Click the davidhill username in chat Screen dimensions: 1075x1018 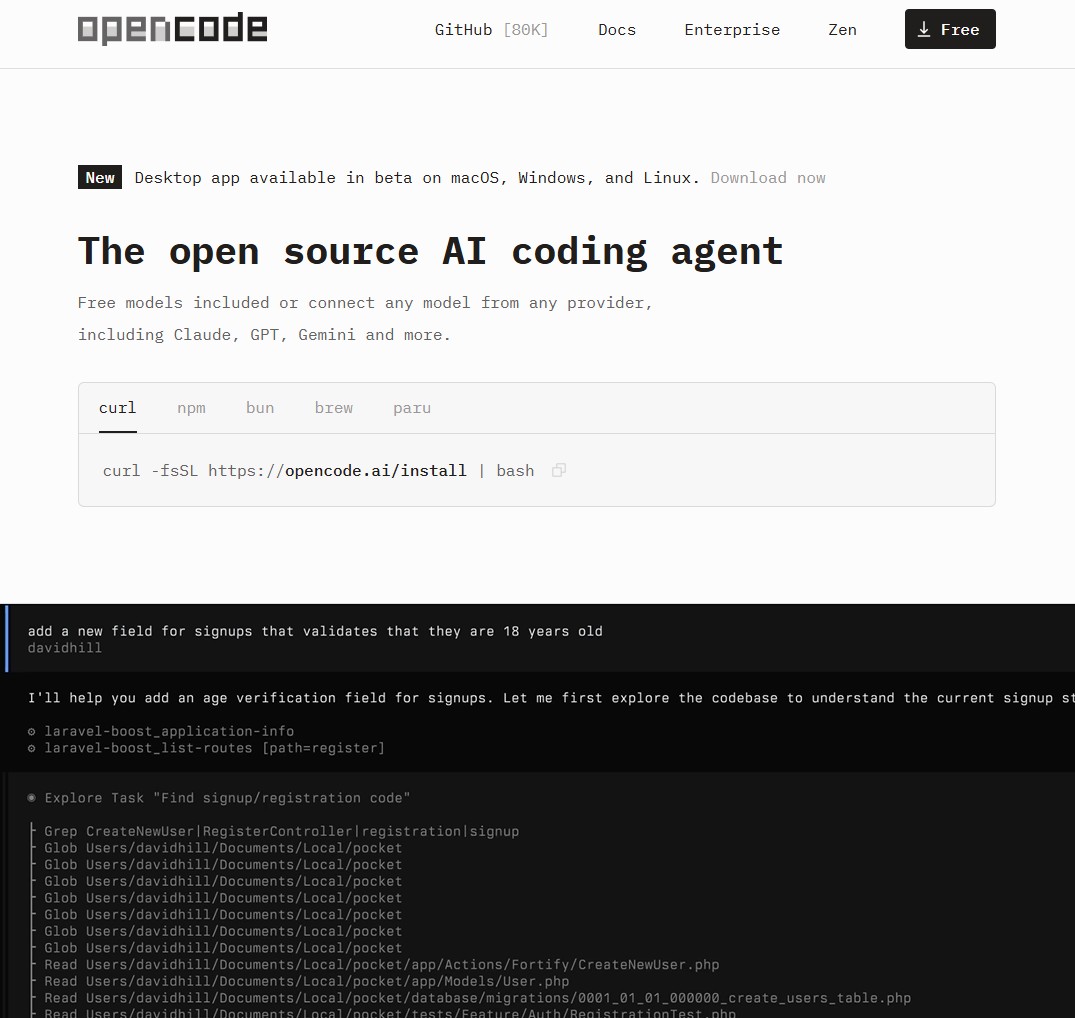point(64,647)
